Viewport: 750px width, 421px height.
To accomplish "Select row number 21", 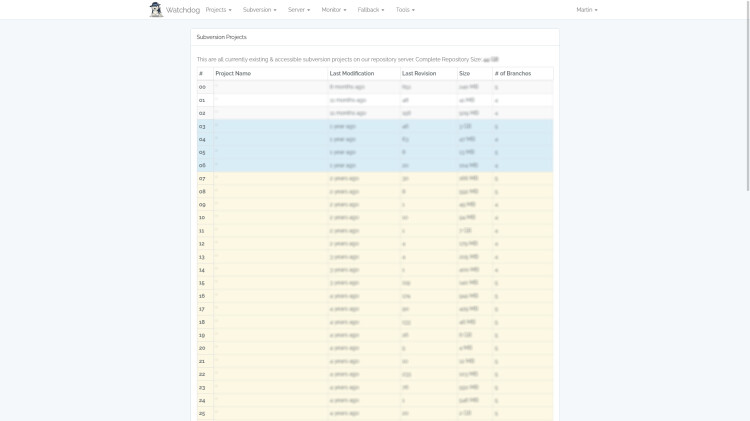I will pos(375,361).
